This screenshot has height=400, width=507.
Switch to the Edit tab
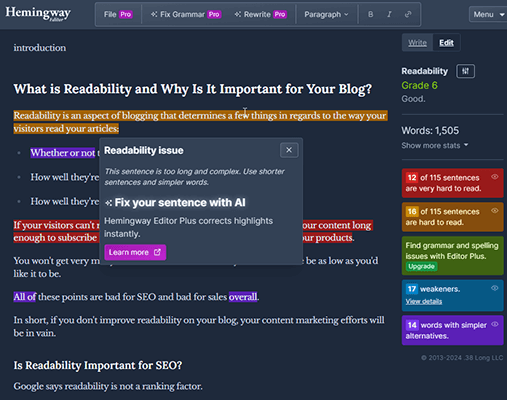point(446,43)
